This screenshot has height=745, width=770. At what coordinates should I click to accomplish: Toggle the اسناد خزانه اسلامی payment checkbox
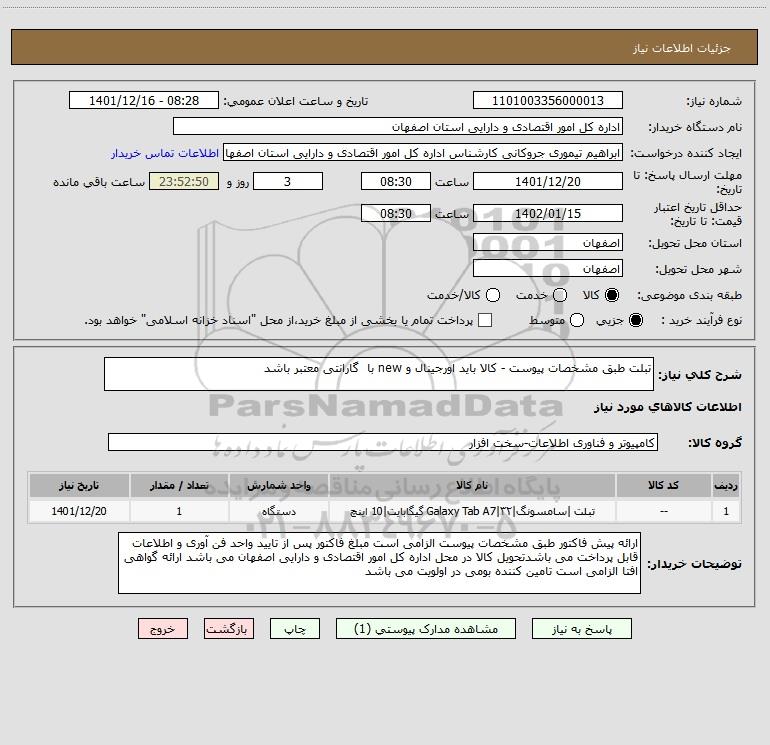click(x=485, y=320)
